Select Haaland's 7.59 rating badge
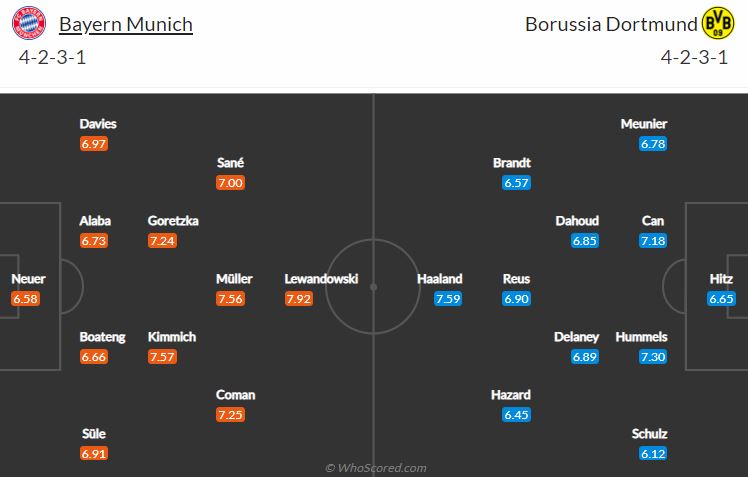The image size is (748, 477). [x=448, y=299]
